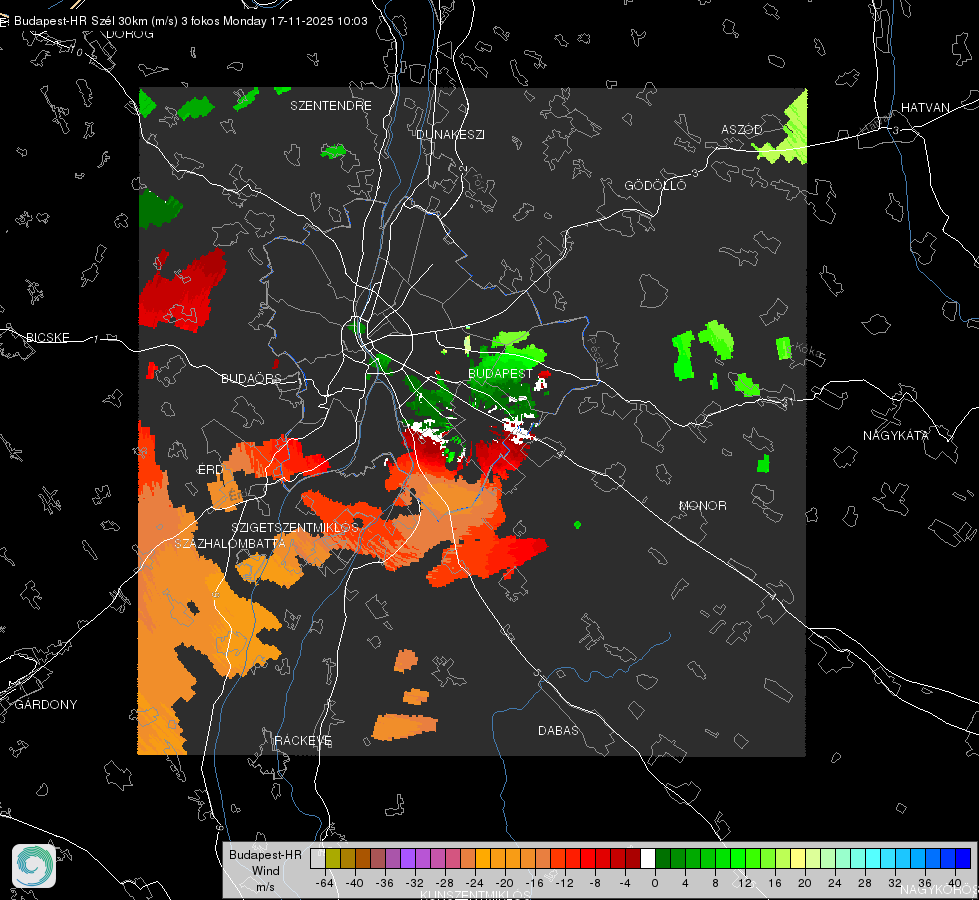Pick the yellow swatch above the 20 label
Viewport: 979px width, 900px height.
[798, 859]
